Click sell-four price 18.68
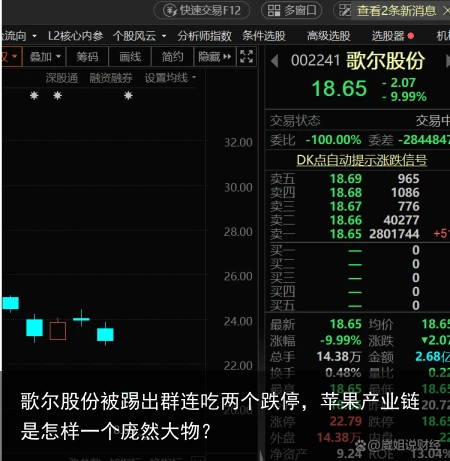 (346, 192)
